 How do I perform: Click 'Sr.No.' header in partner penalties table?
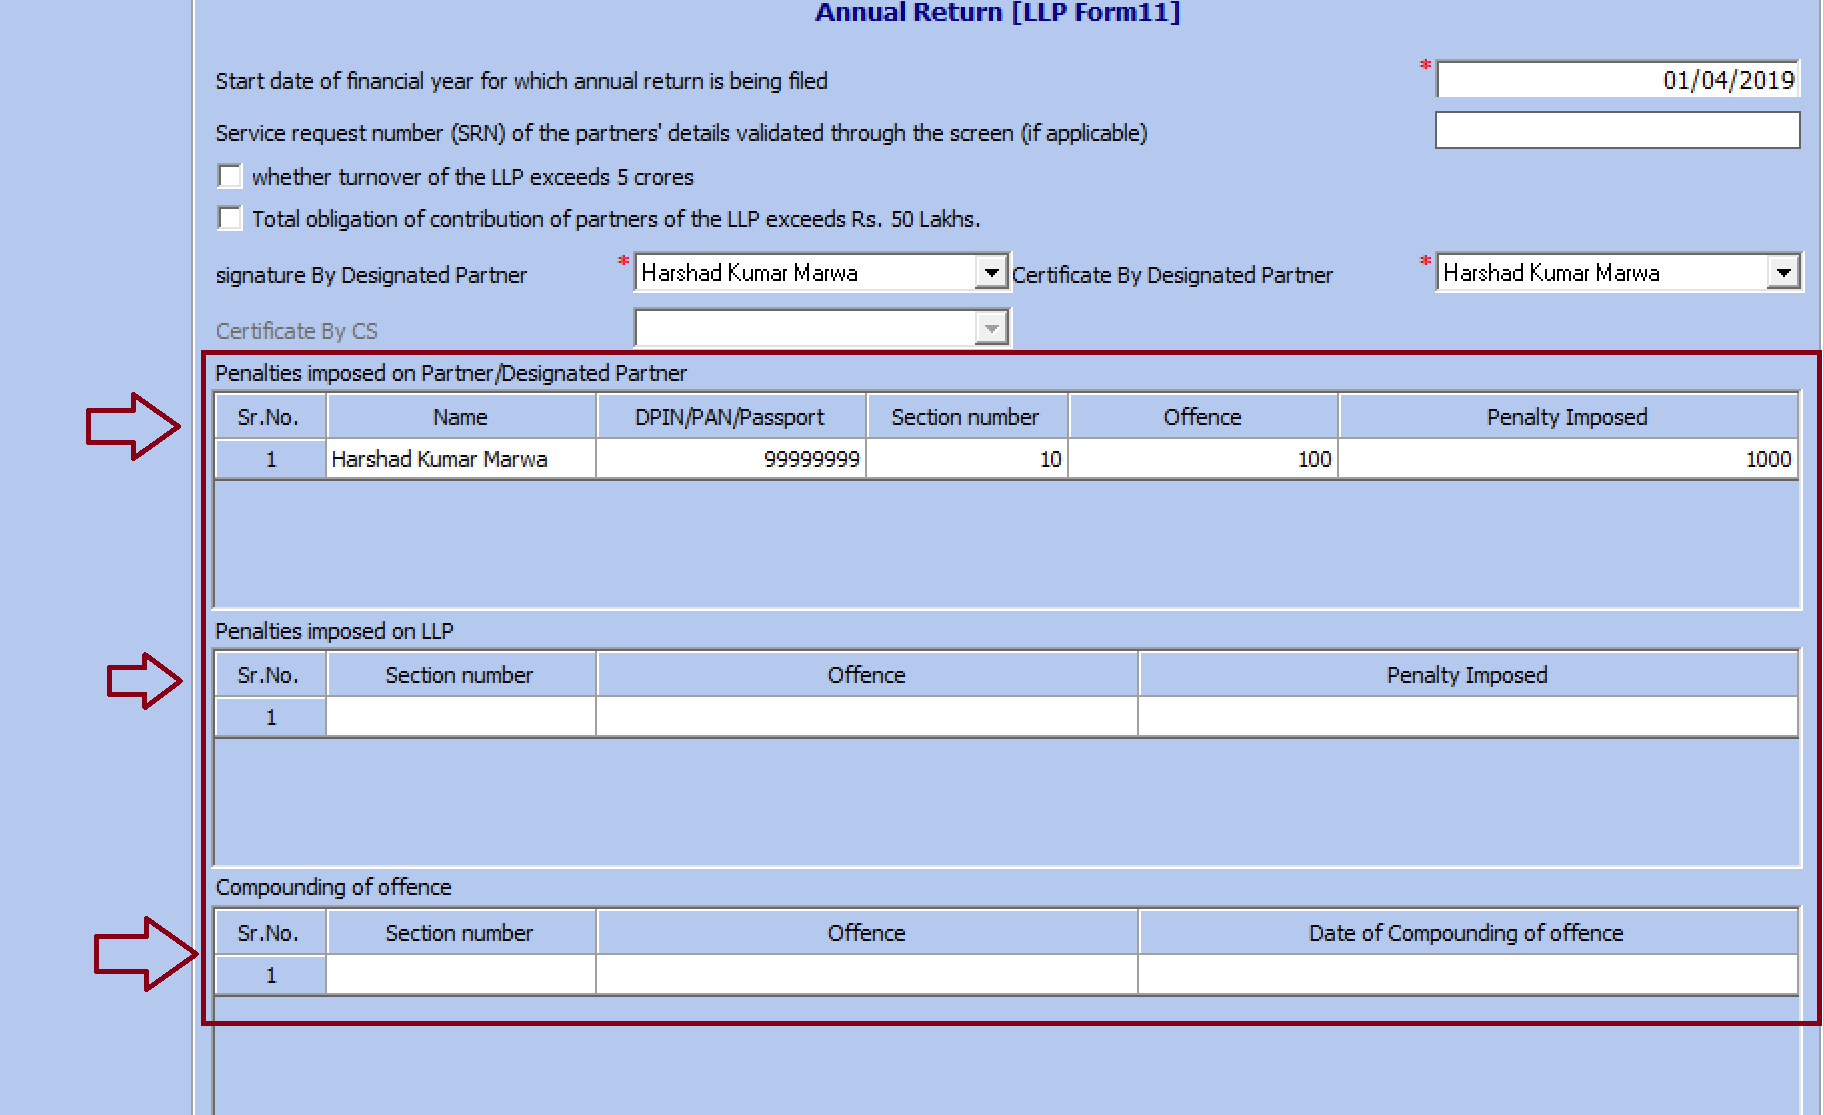(271, 417)
